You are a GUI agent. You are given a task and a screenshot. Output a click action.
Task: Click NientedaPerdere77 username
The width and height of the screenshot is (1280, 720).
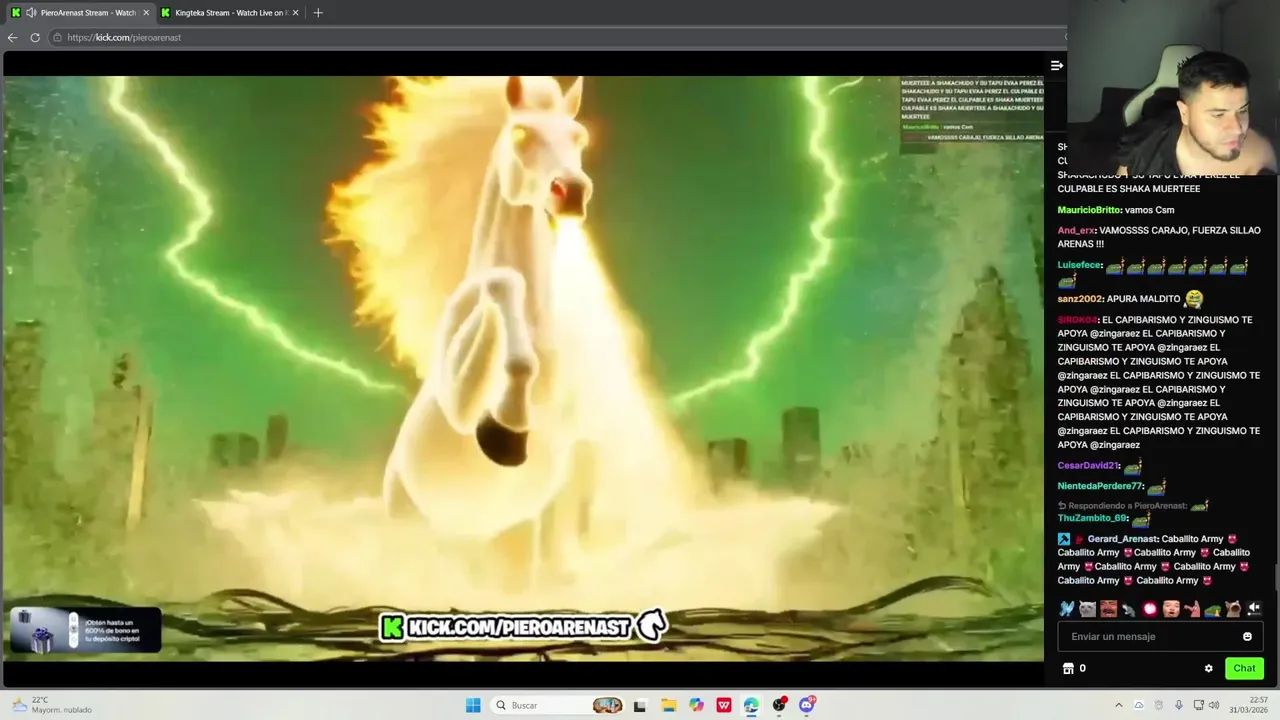1100,486
